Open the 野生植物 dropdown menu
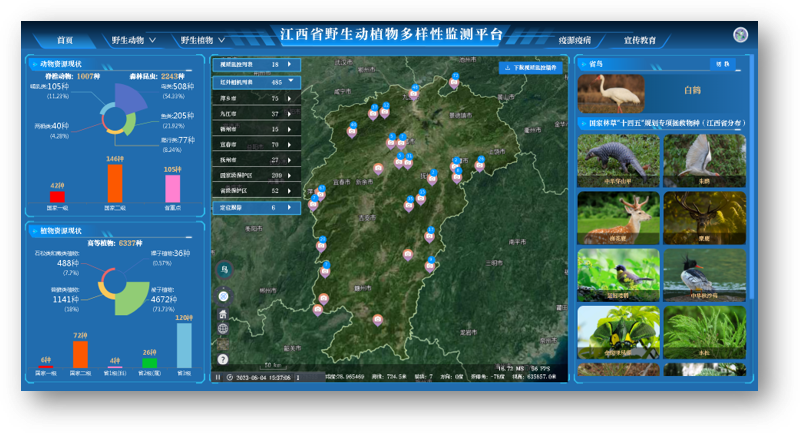Viewport: 800px width, 433px height. pos(204,41)
